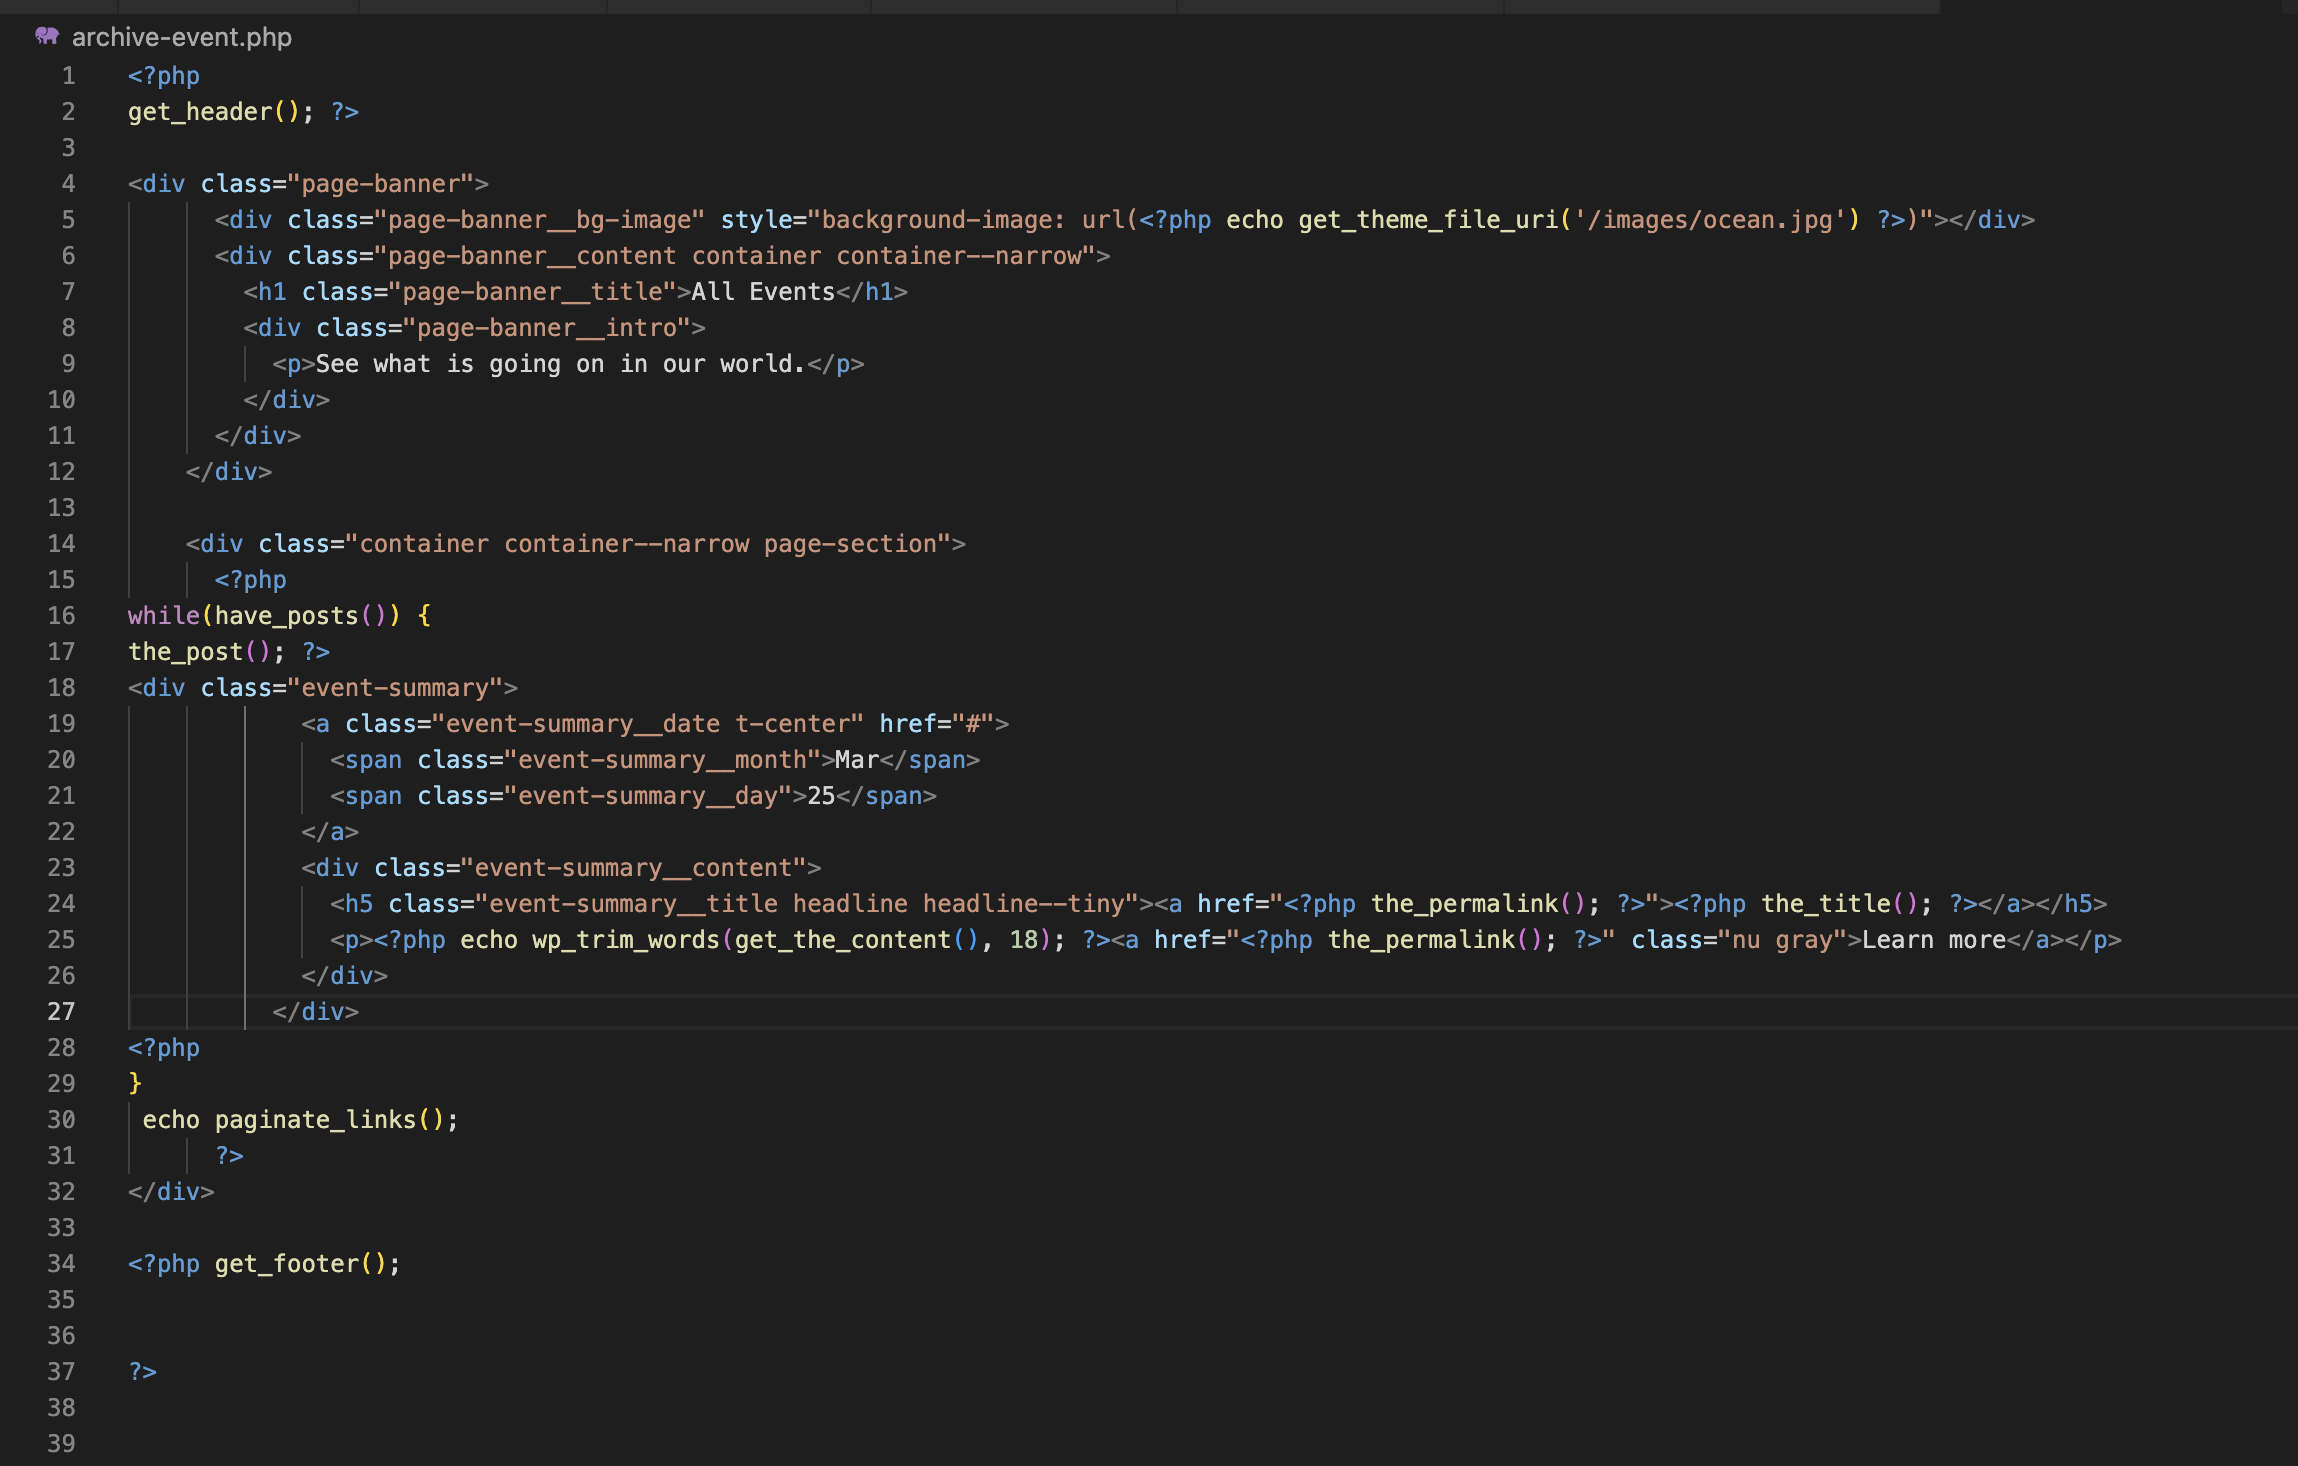Click line number 16 in gutter
2298x1466 pixels.
click(x=61, y=615)
